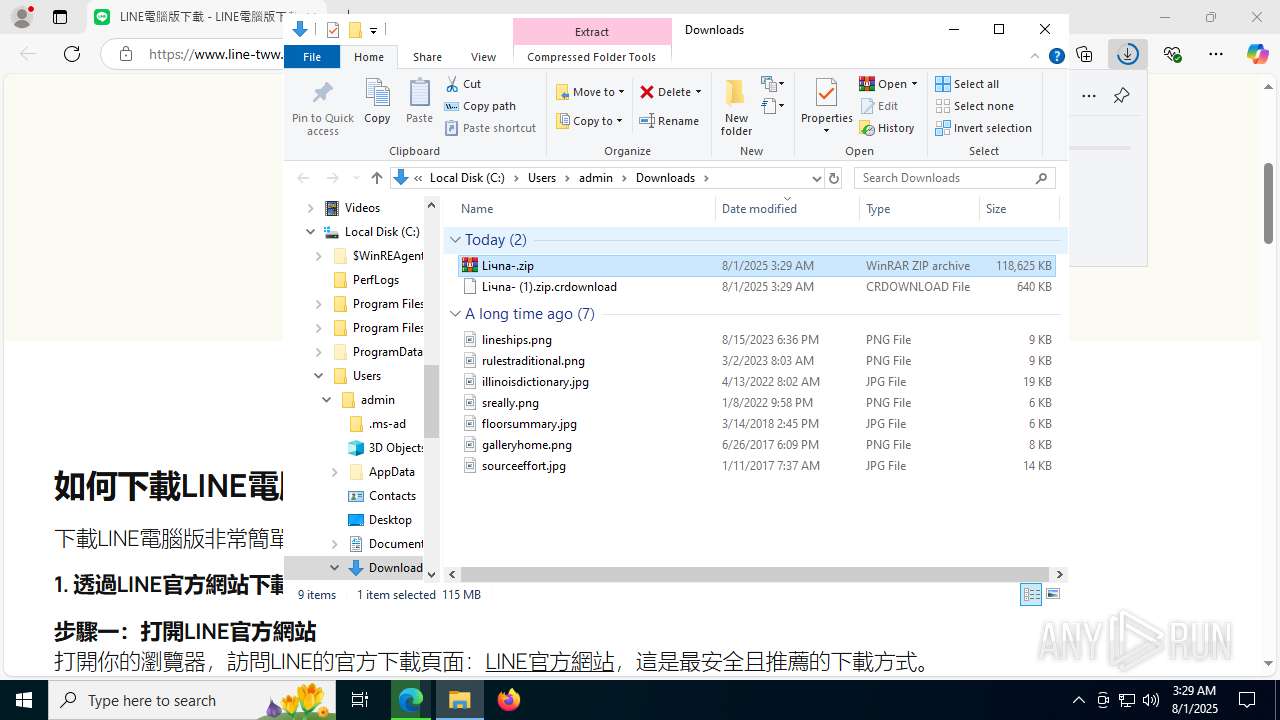Refresh the Edge browser page
1280x720 pixels.
(72, 54)
